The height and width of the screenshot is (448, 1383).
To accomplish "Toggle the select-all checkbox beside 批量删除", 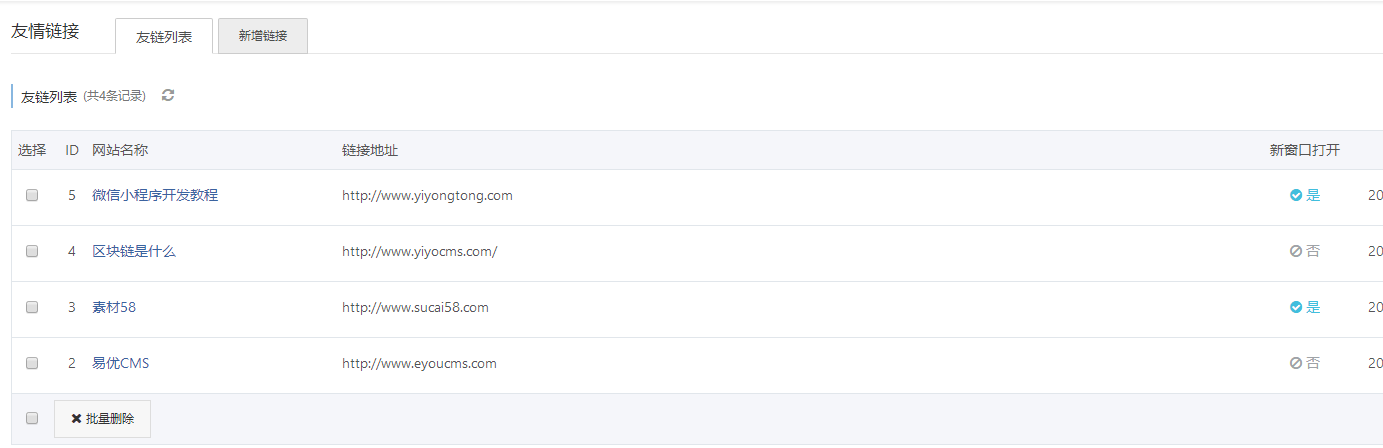I will [32, 418].
